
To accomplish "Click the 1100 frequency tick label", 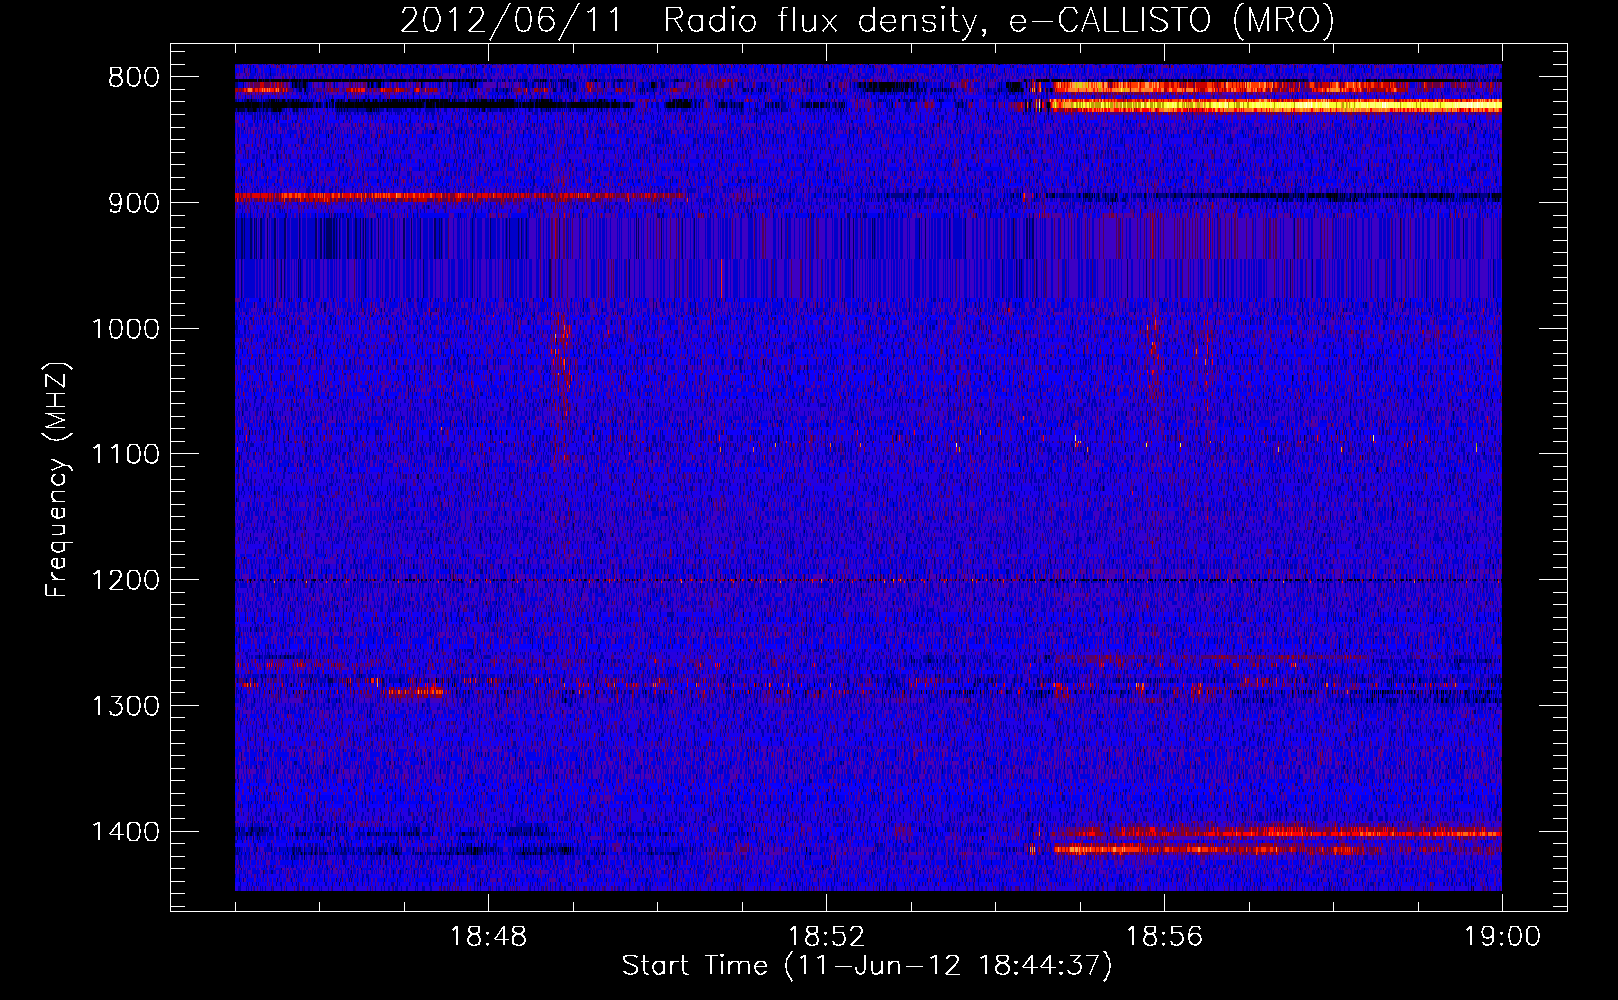I will click(126, 455).
